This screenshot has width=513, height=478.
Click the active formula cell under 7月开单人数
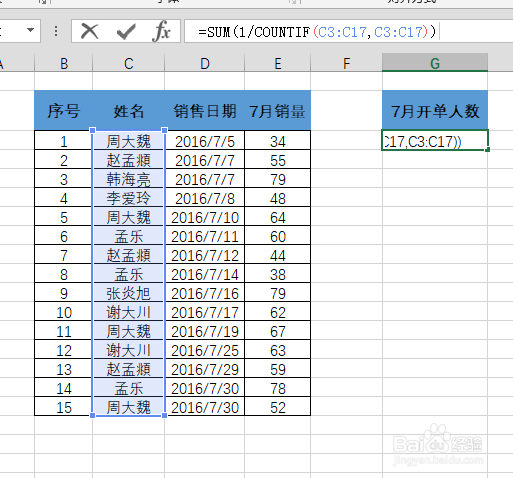(435, 140)
